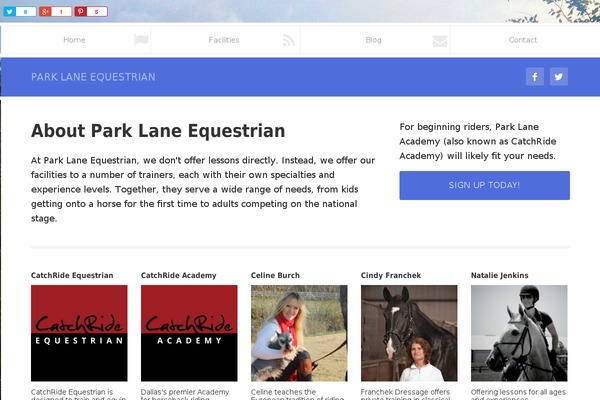Click the Park Lane Equestrian site title
The width and height of the screenshot is (600, 400).
point(93,77)
